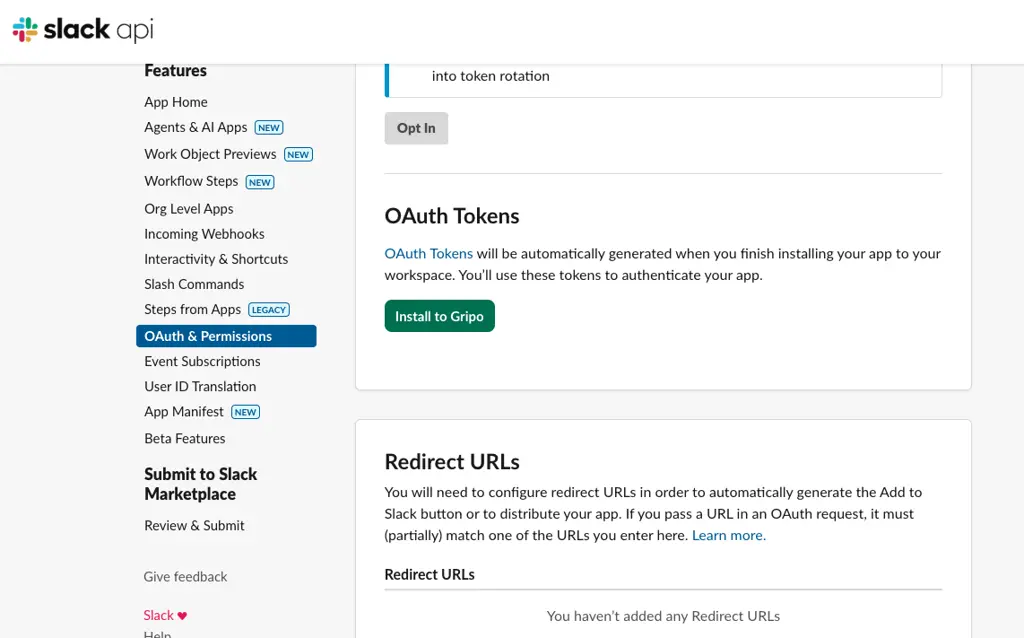1024x638 pixels.
Task: Click the heart icon next to Slack
Action: 183,616
